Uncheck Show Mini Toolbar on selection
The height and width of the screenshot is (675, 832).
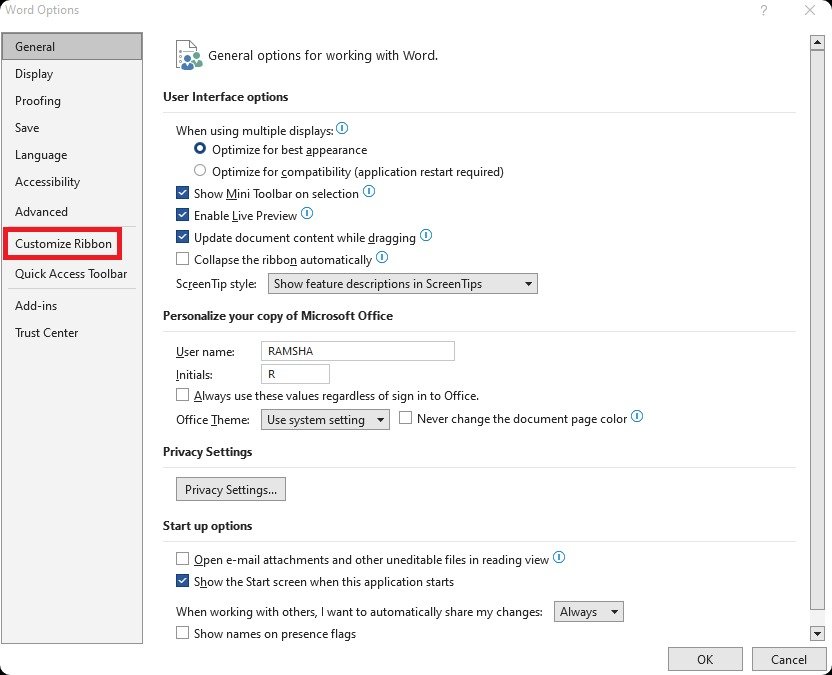(x=183, y=193)
